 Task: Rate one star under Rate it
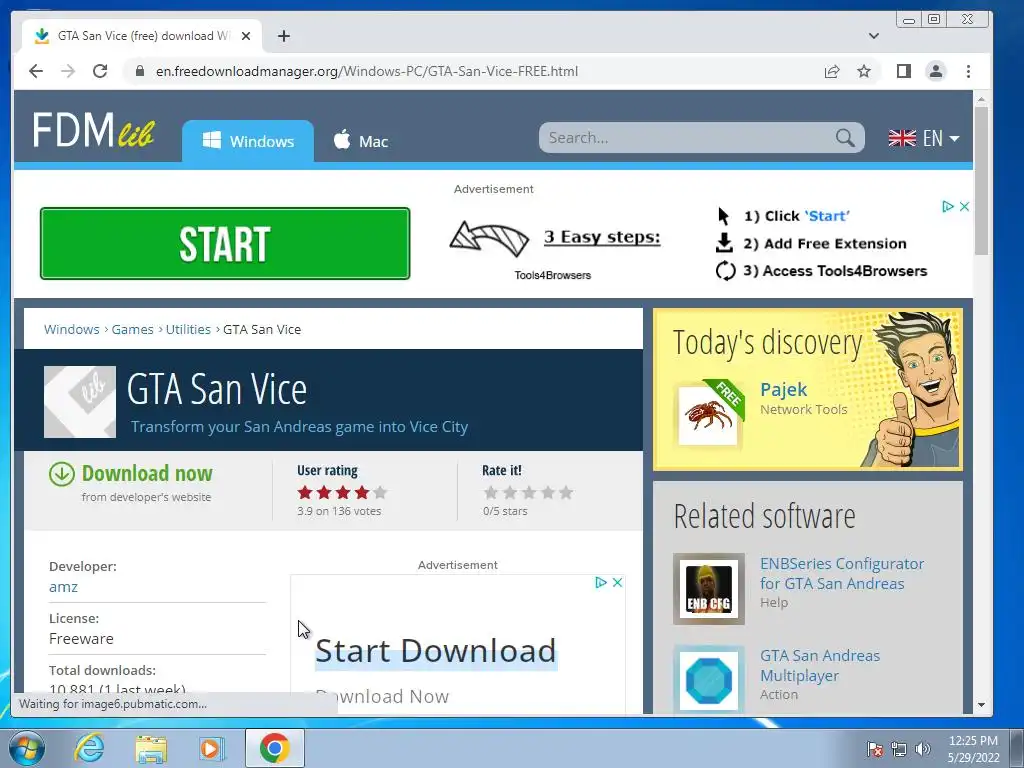click(491, 492)
